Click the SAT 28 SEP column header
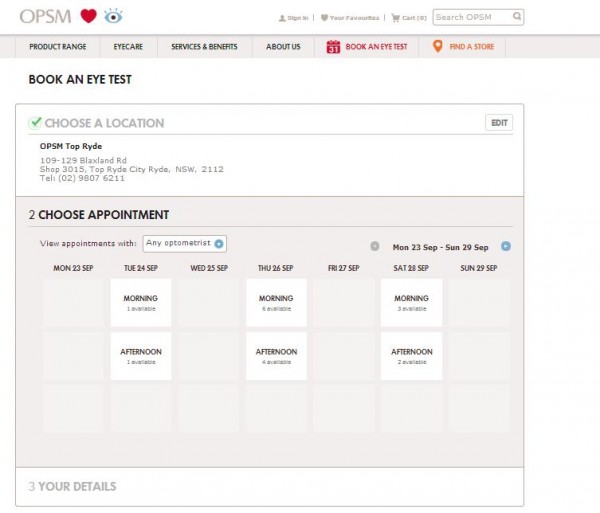The image size is (600, 513). pos(411,268)
